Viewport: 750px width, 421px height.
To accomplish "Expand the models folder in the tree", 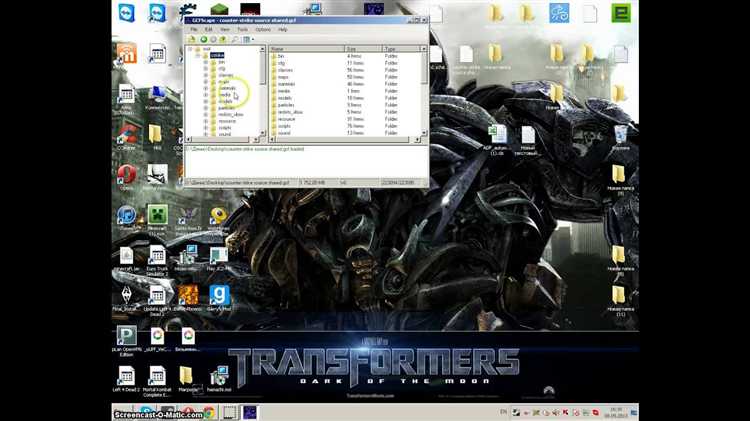I will (x=206, y=101).
